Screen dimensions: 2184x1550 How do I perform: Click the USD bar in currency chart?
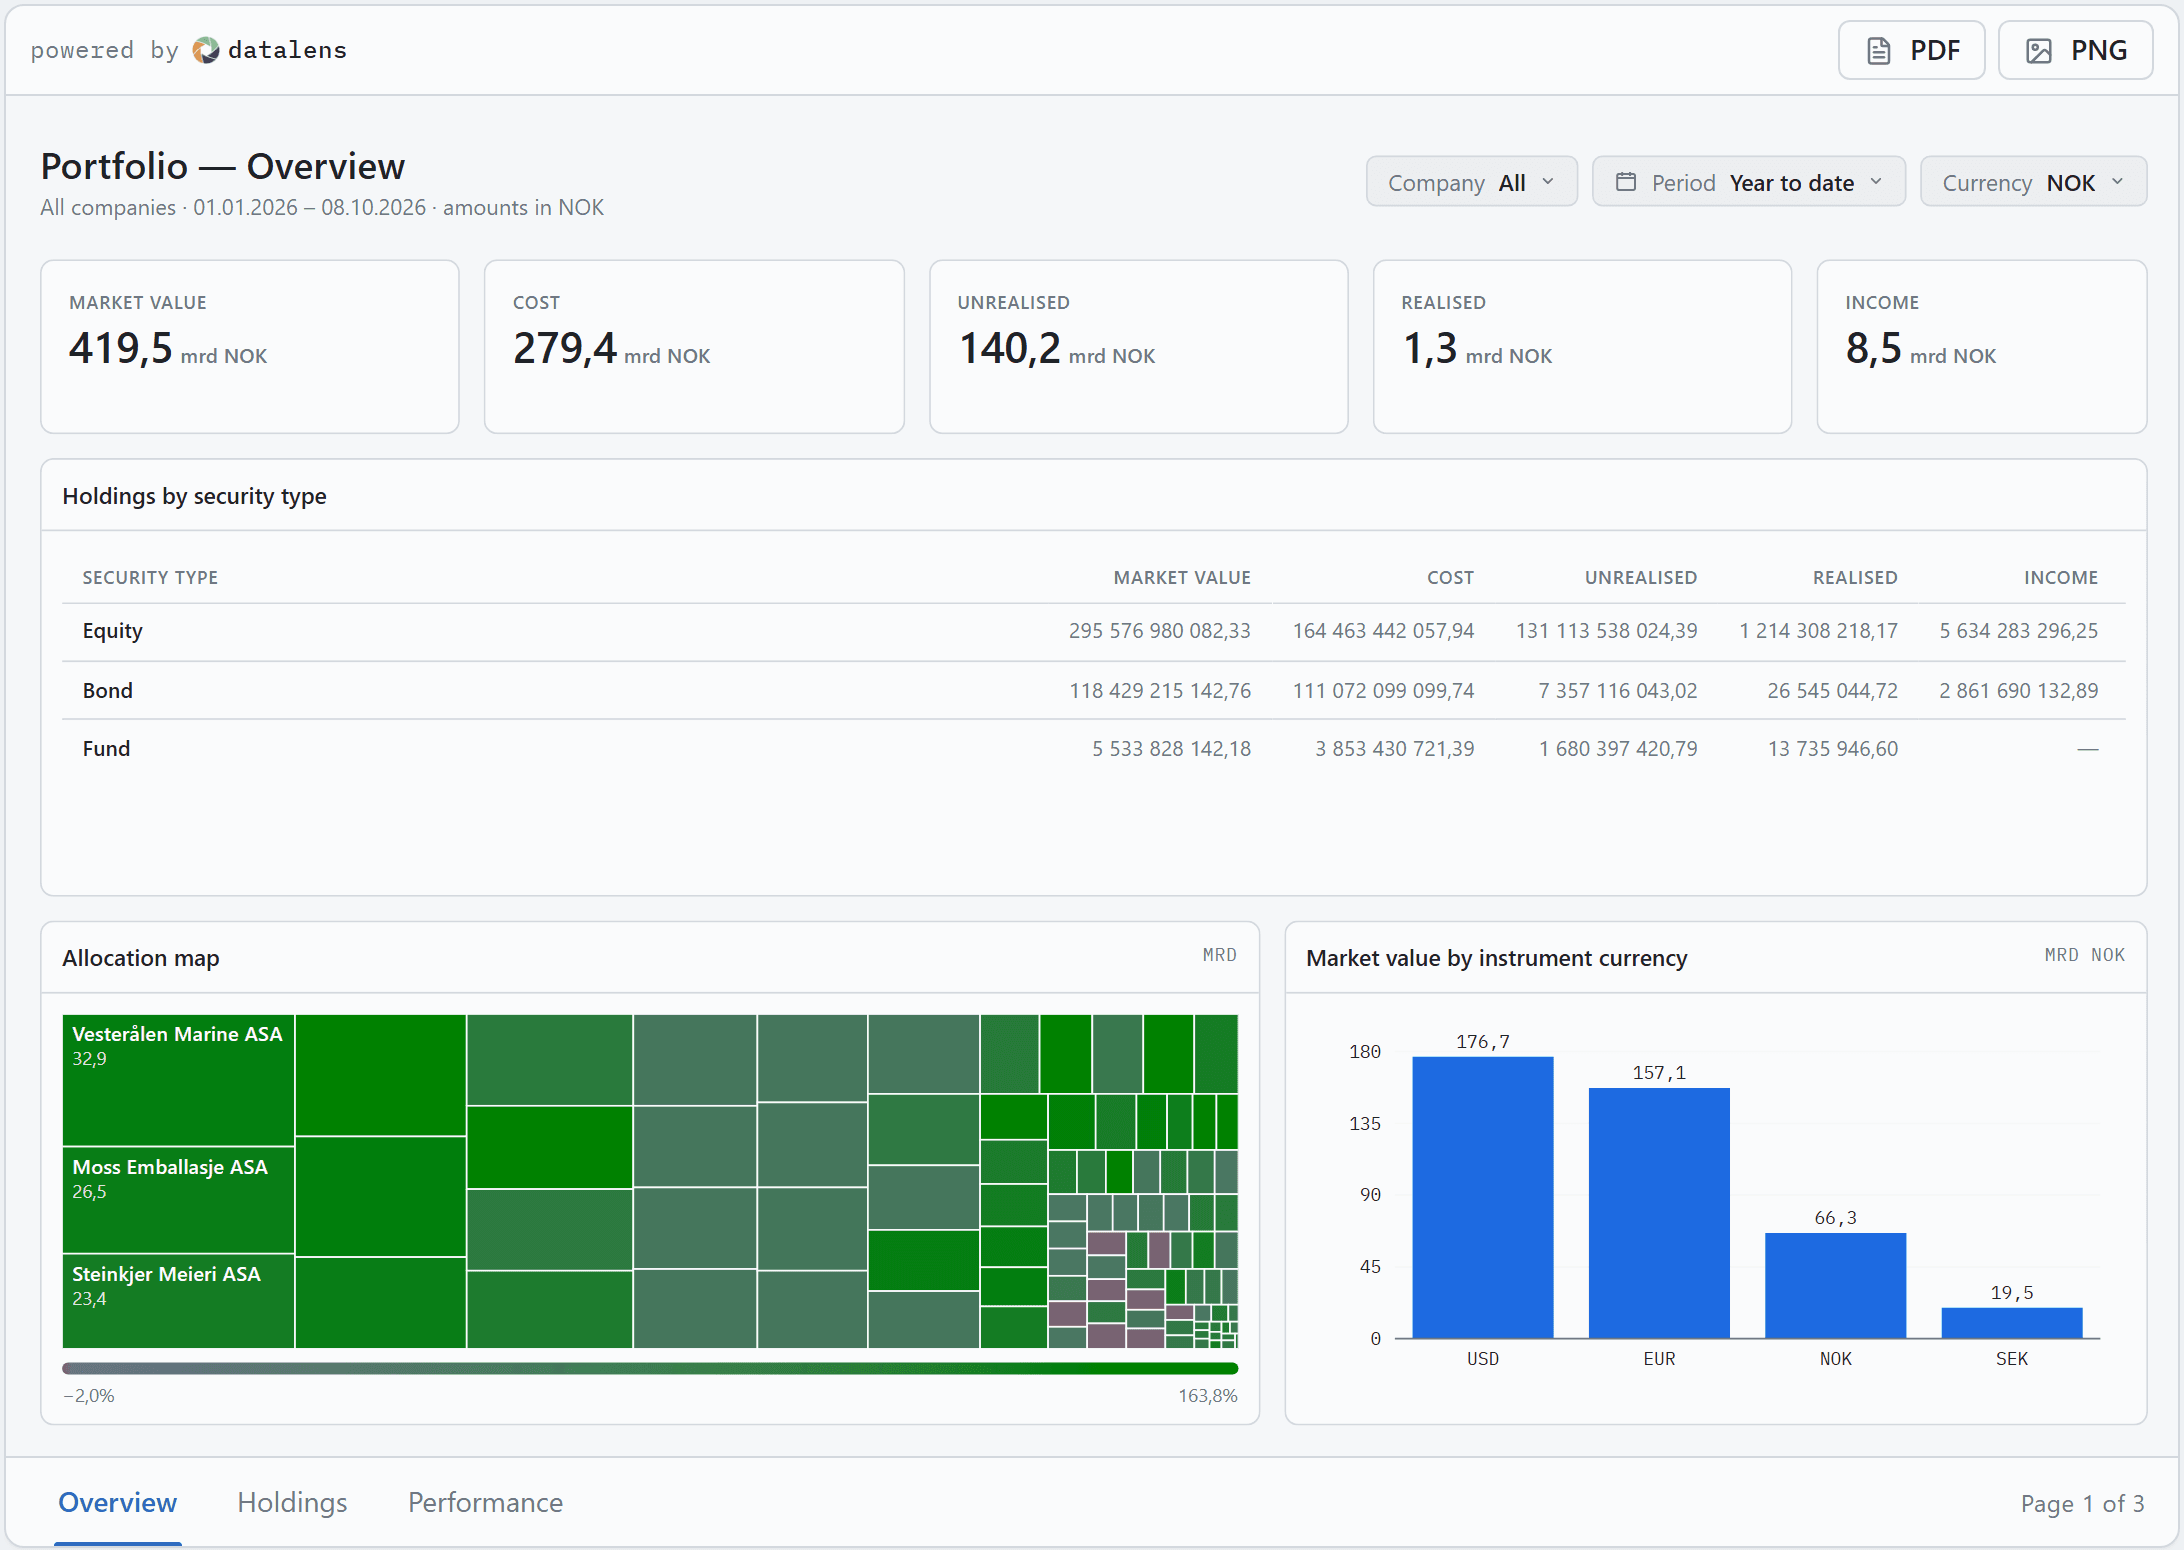click(1483, 1197)
